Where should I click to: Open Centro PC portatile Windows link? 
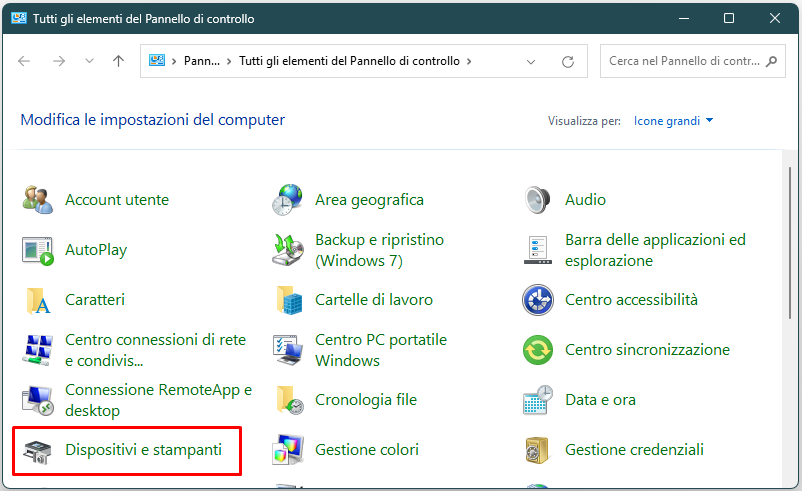pos(381,350)
